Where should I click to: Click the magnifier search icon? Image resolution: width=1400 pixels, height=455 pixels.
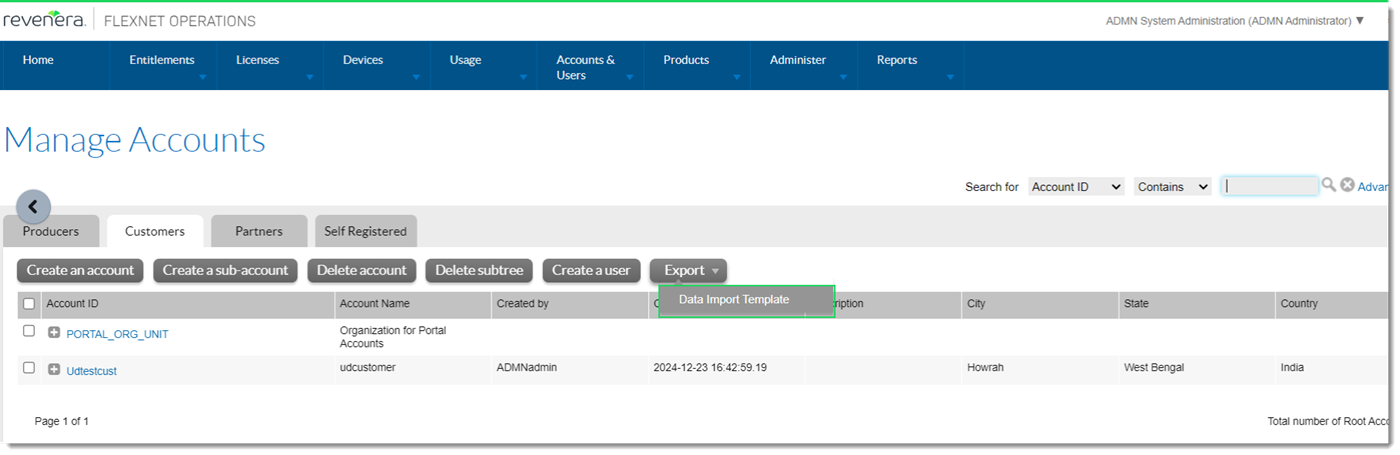1329,185
